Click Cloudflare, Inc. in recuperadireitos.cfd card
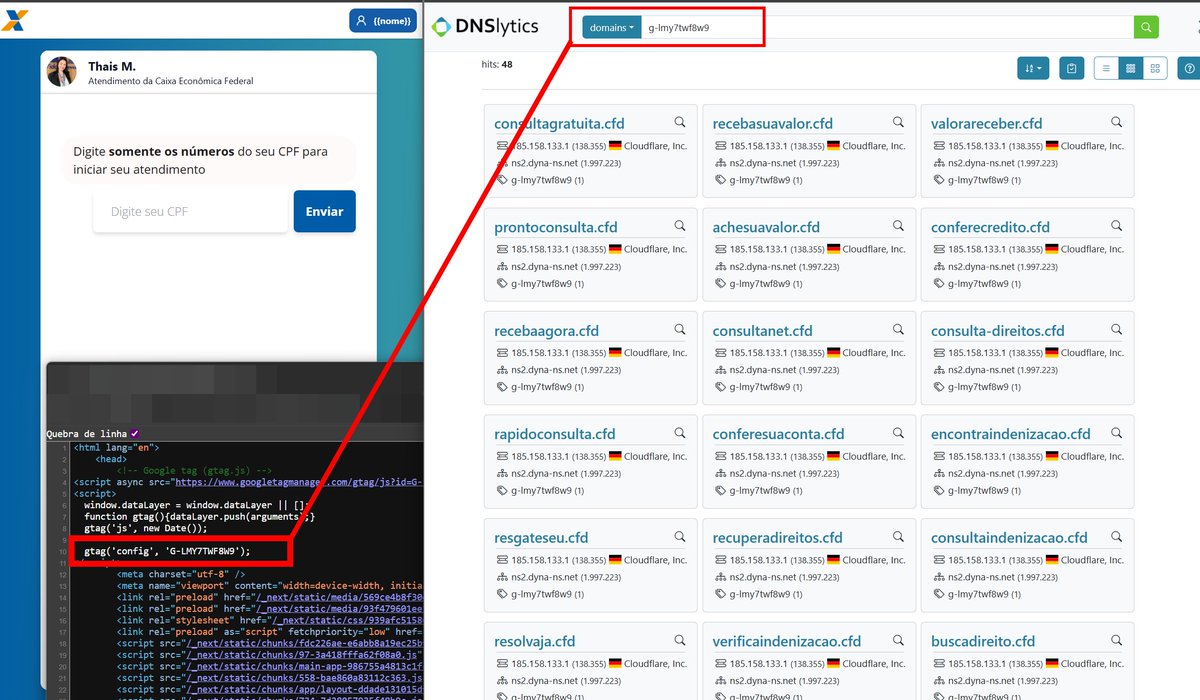The height and width of the screenshot is (700, 1200). click(x=874, y=560)
